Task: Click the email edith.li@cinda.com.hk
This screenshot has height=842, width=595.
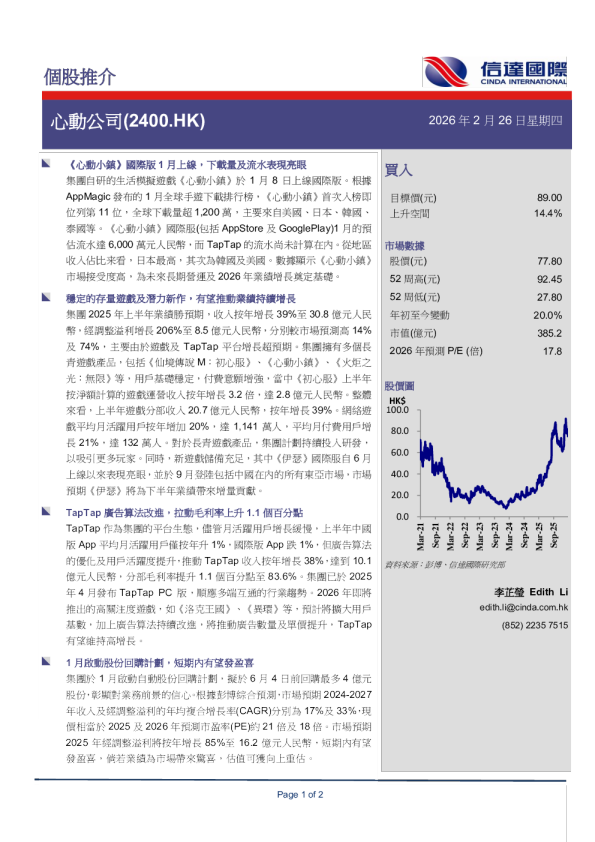Action: pyautogui.click(x=524, y=607)
